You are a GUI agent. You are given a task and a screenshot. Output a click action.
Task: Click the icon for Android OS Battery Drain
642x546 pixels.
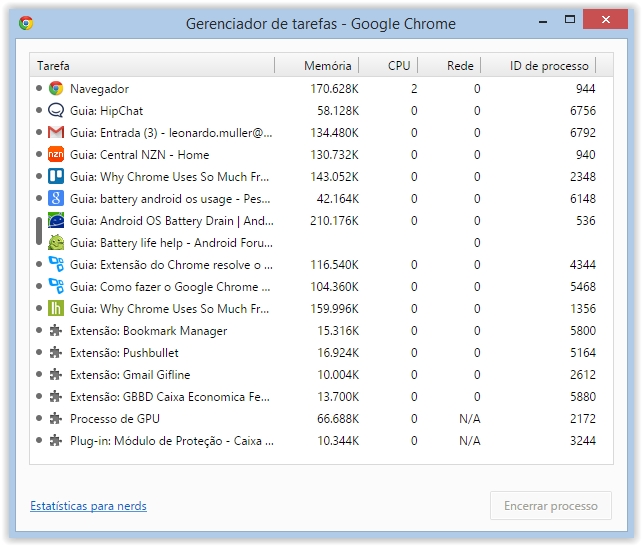pos(56,221)
